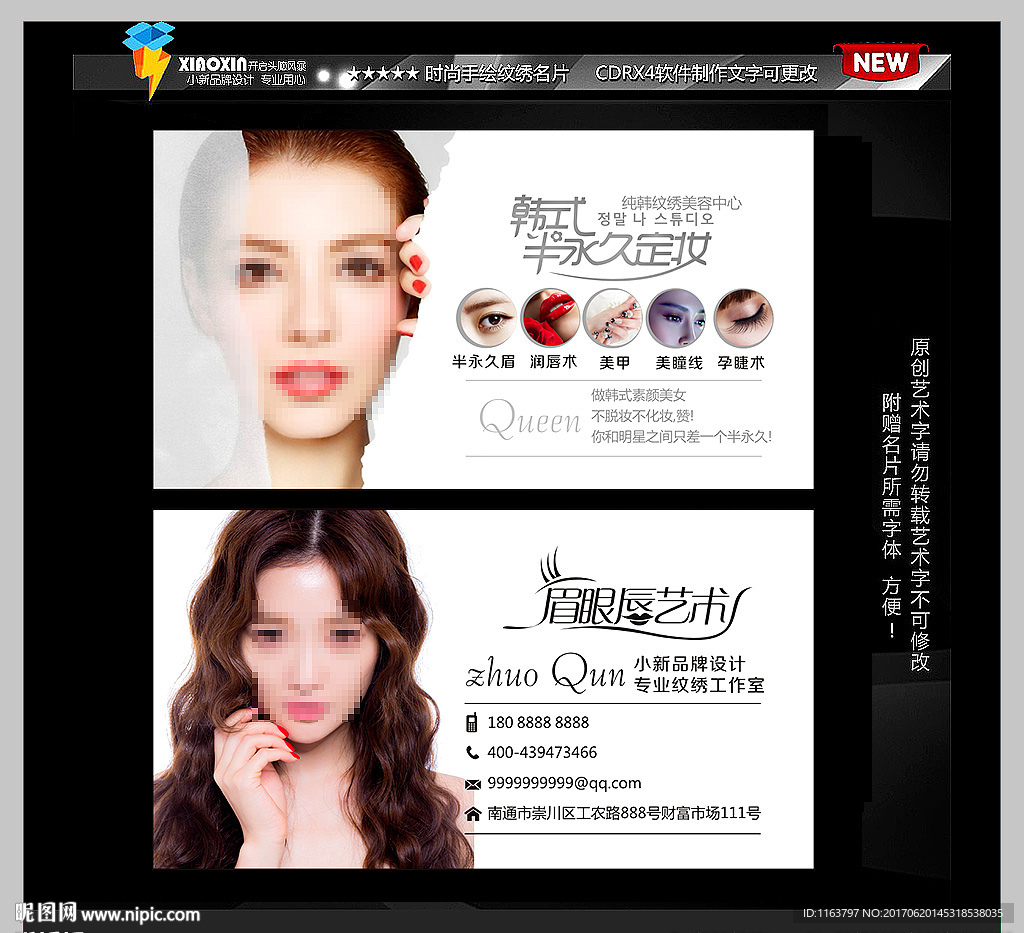Click the text 专业纹绣工作室
This screenshot has height=933, width=1024.
[x=699, y=685]
